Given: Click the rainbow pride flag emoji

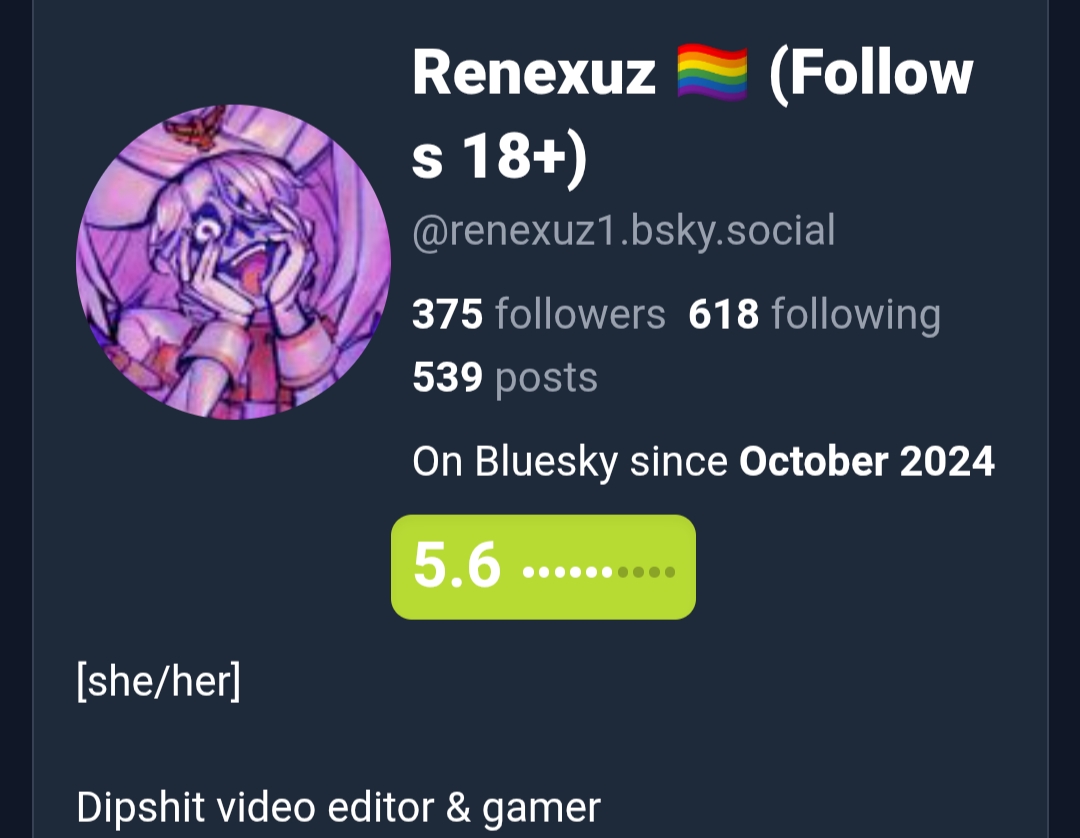Looking at the screenshot, I should [712, 73].
